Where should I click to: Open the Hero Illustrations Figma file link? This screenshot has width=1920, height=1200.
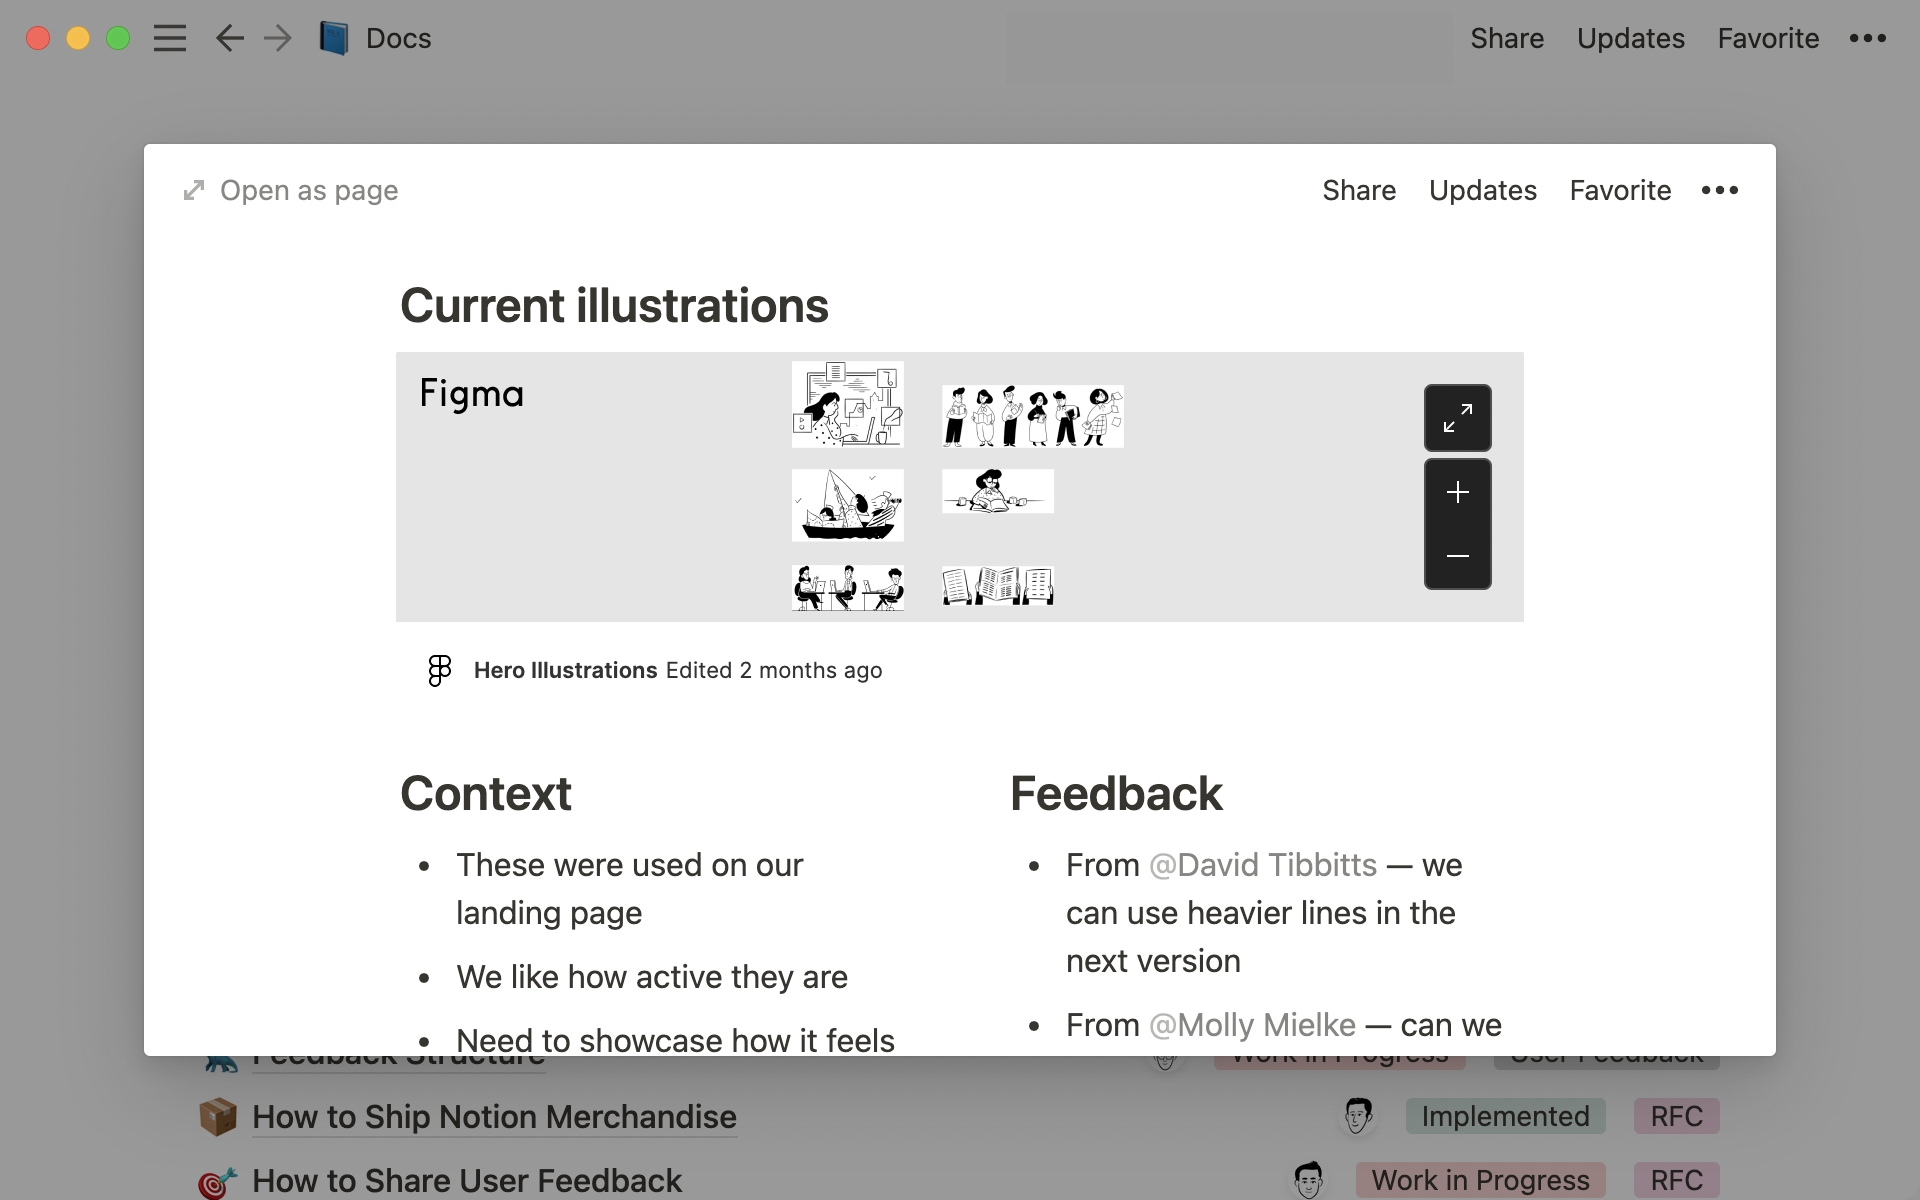564,671
